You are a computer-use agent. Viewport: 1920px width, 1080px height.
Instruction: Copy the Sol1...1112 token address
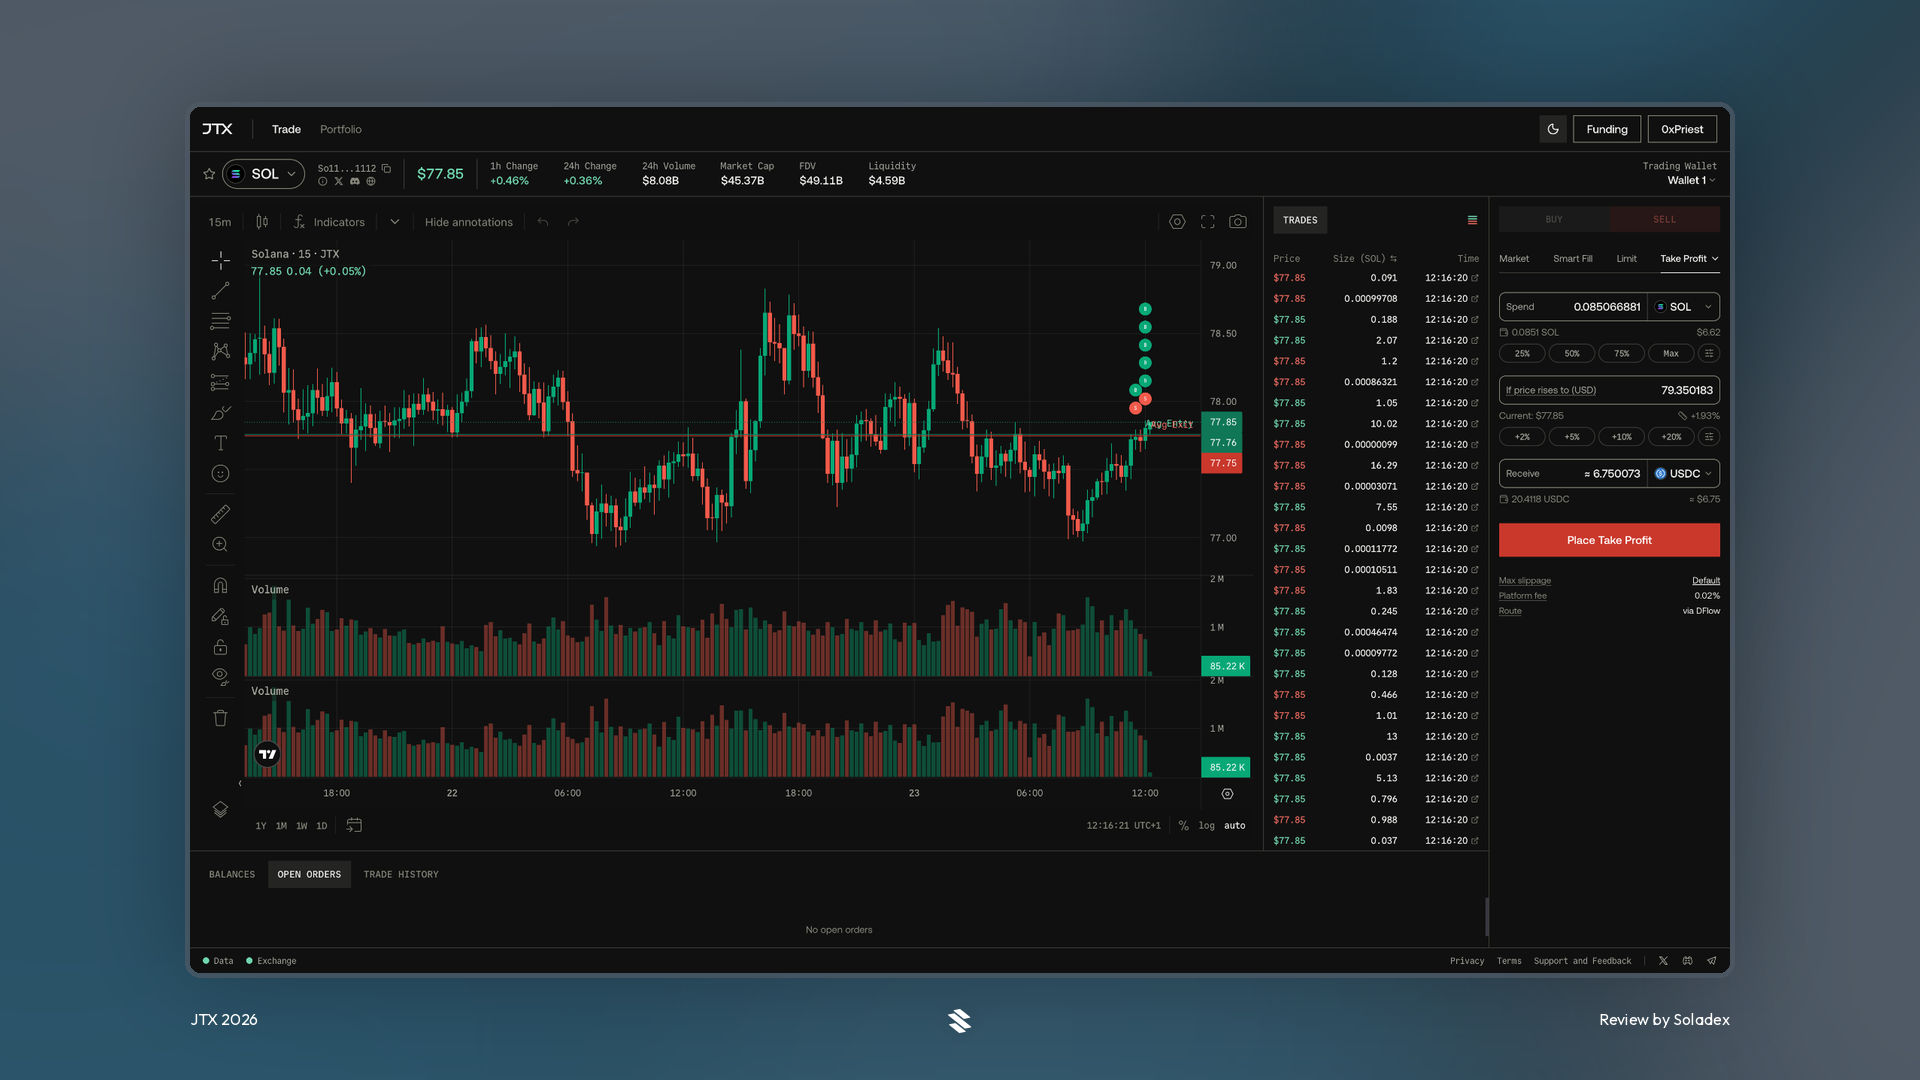pyautogui.click(x=386, y=168)
